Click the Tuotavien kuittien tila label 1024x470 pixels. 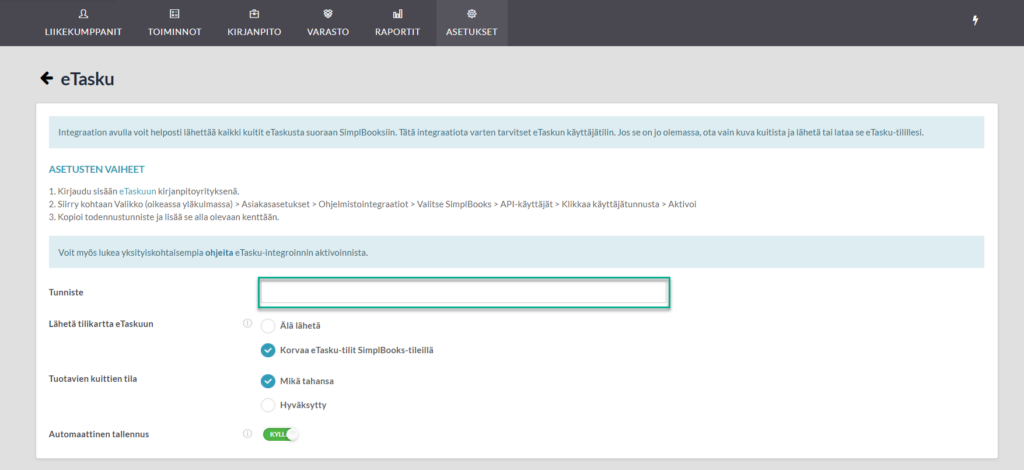93,379
